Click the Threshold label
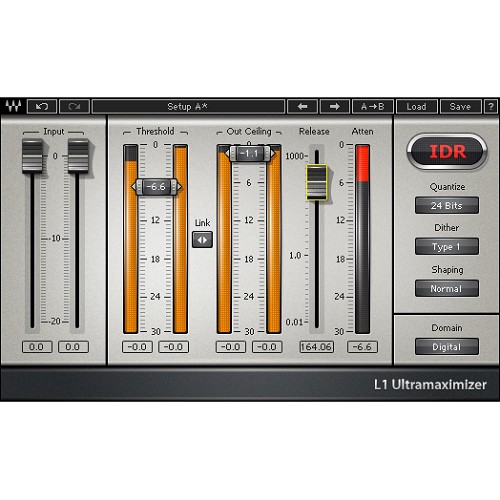500x500 pixels. pos(155,131)
